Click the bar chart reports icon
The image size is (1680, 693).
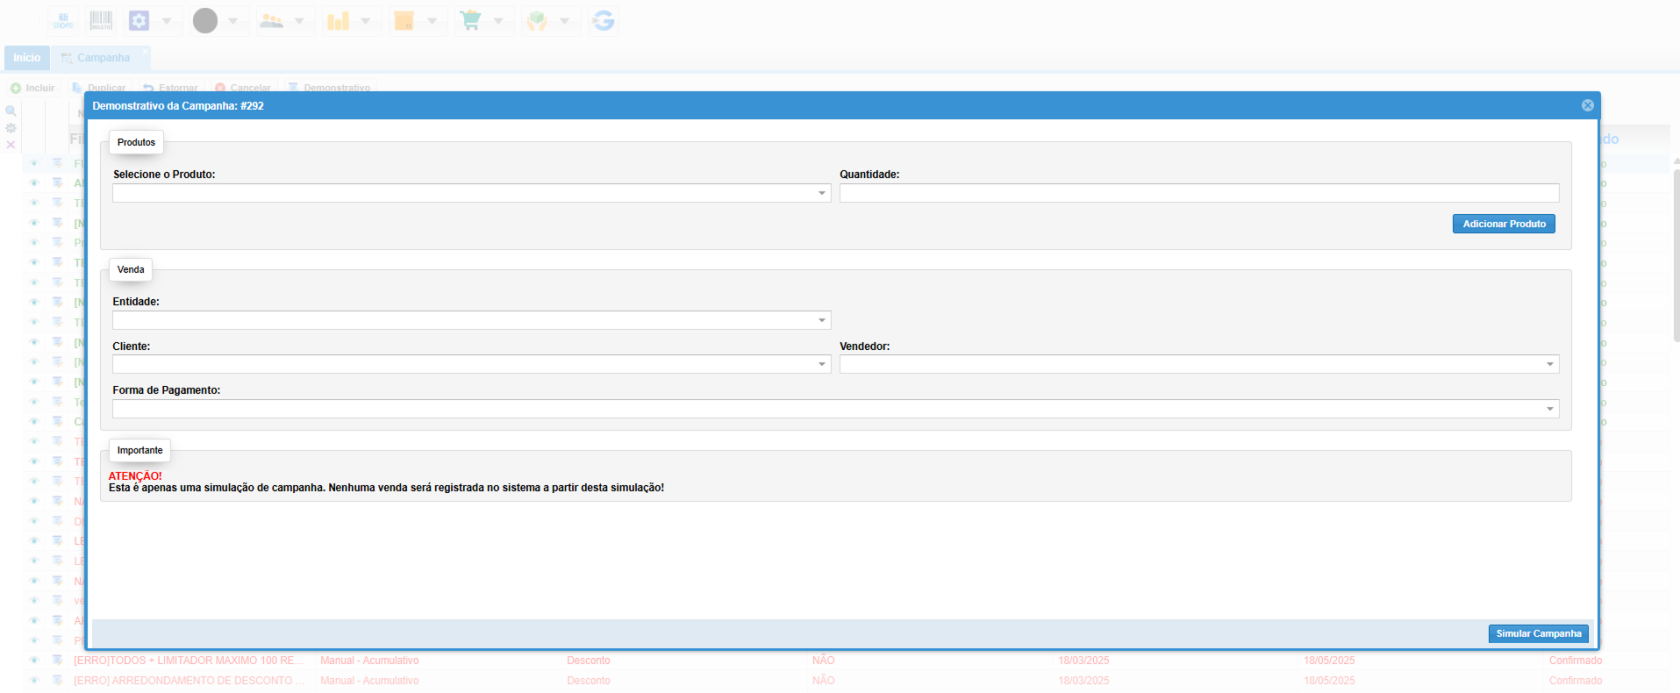coord(338,21)
